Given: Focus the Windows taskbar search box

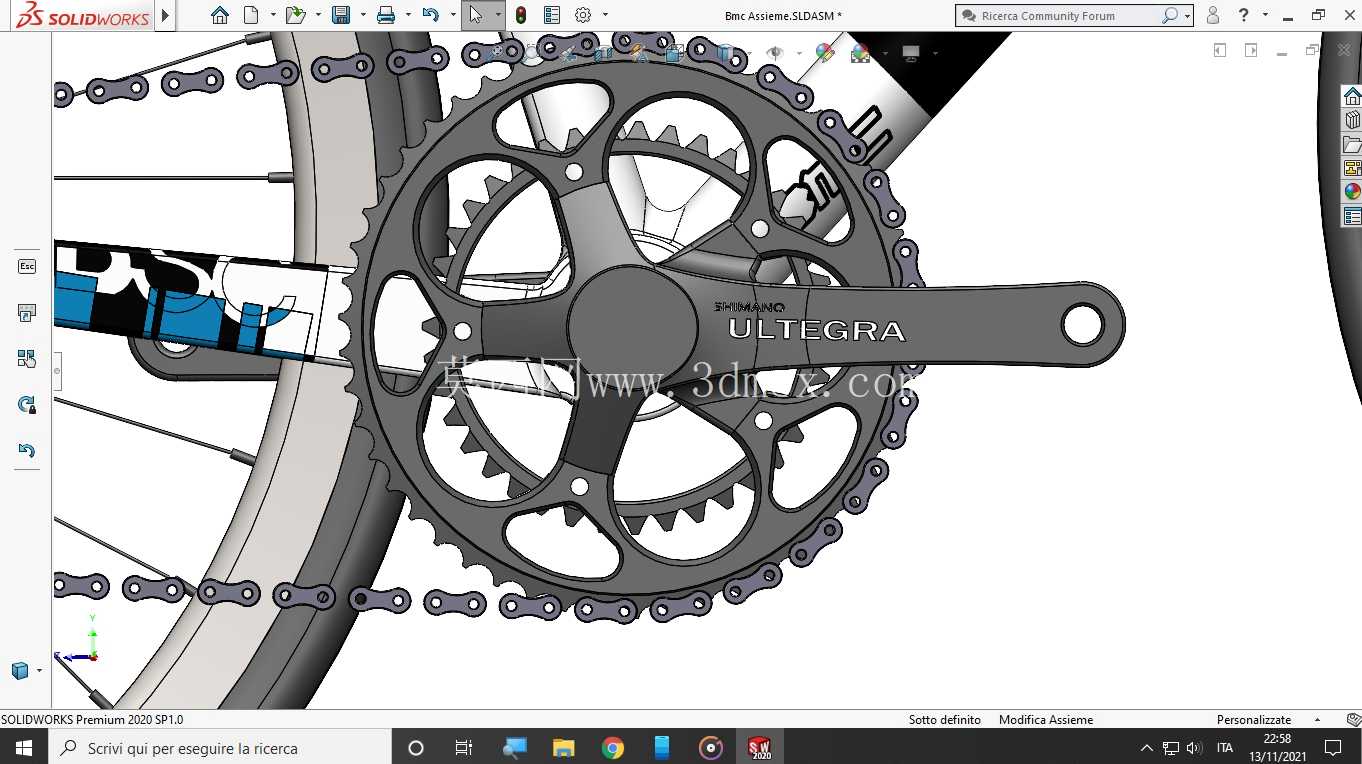Looking at the screenshot, I should [219, 748].
